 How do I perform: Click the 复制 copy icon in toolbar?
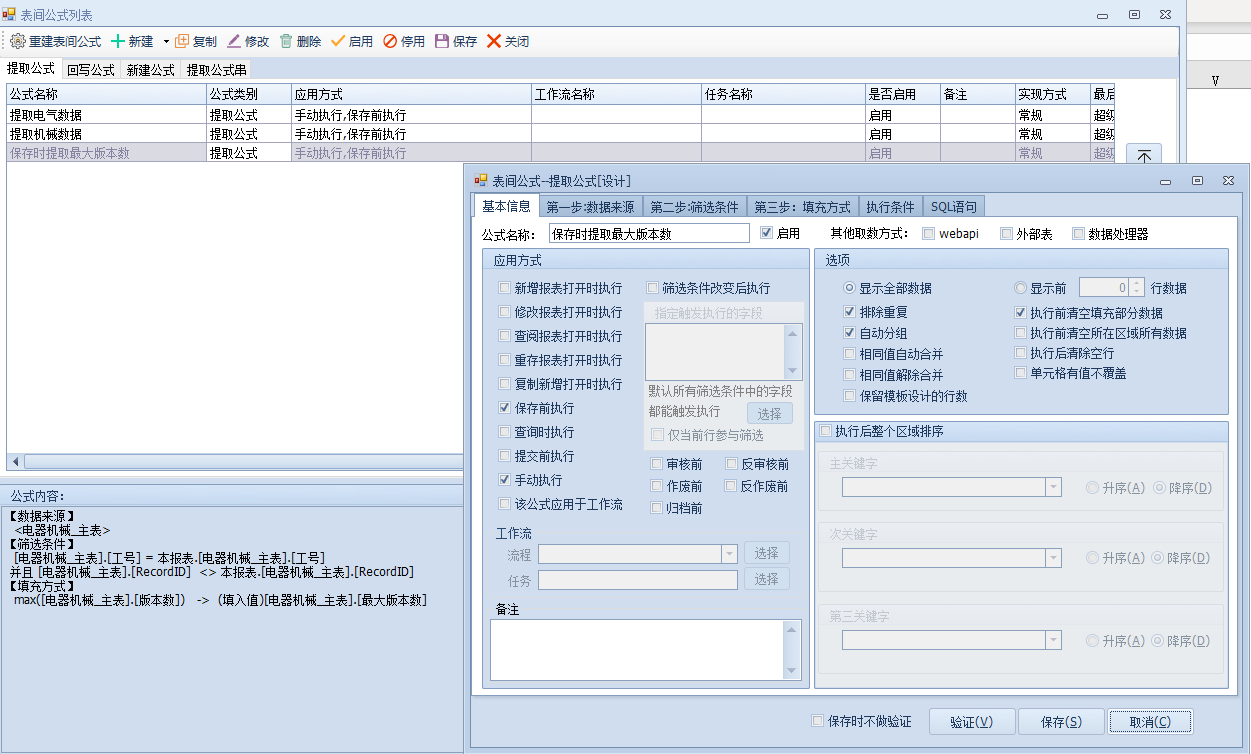(182, 42)
